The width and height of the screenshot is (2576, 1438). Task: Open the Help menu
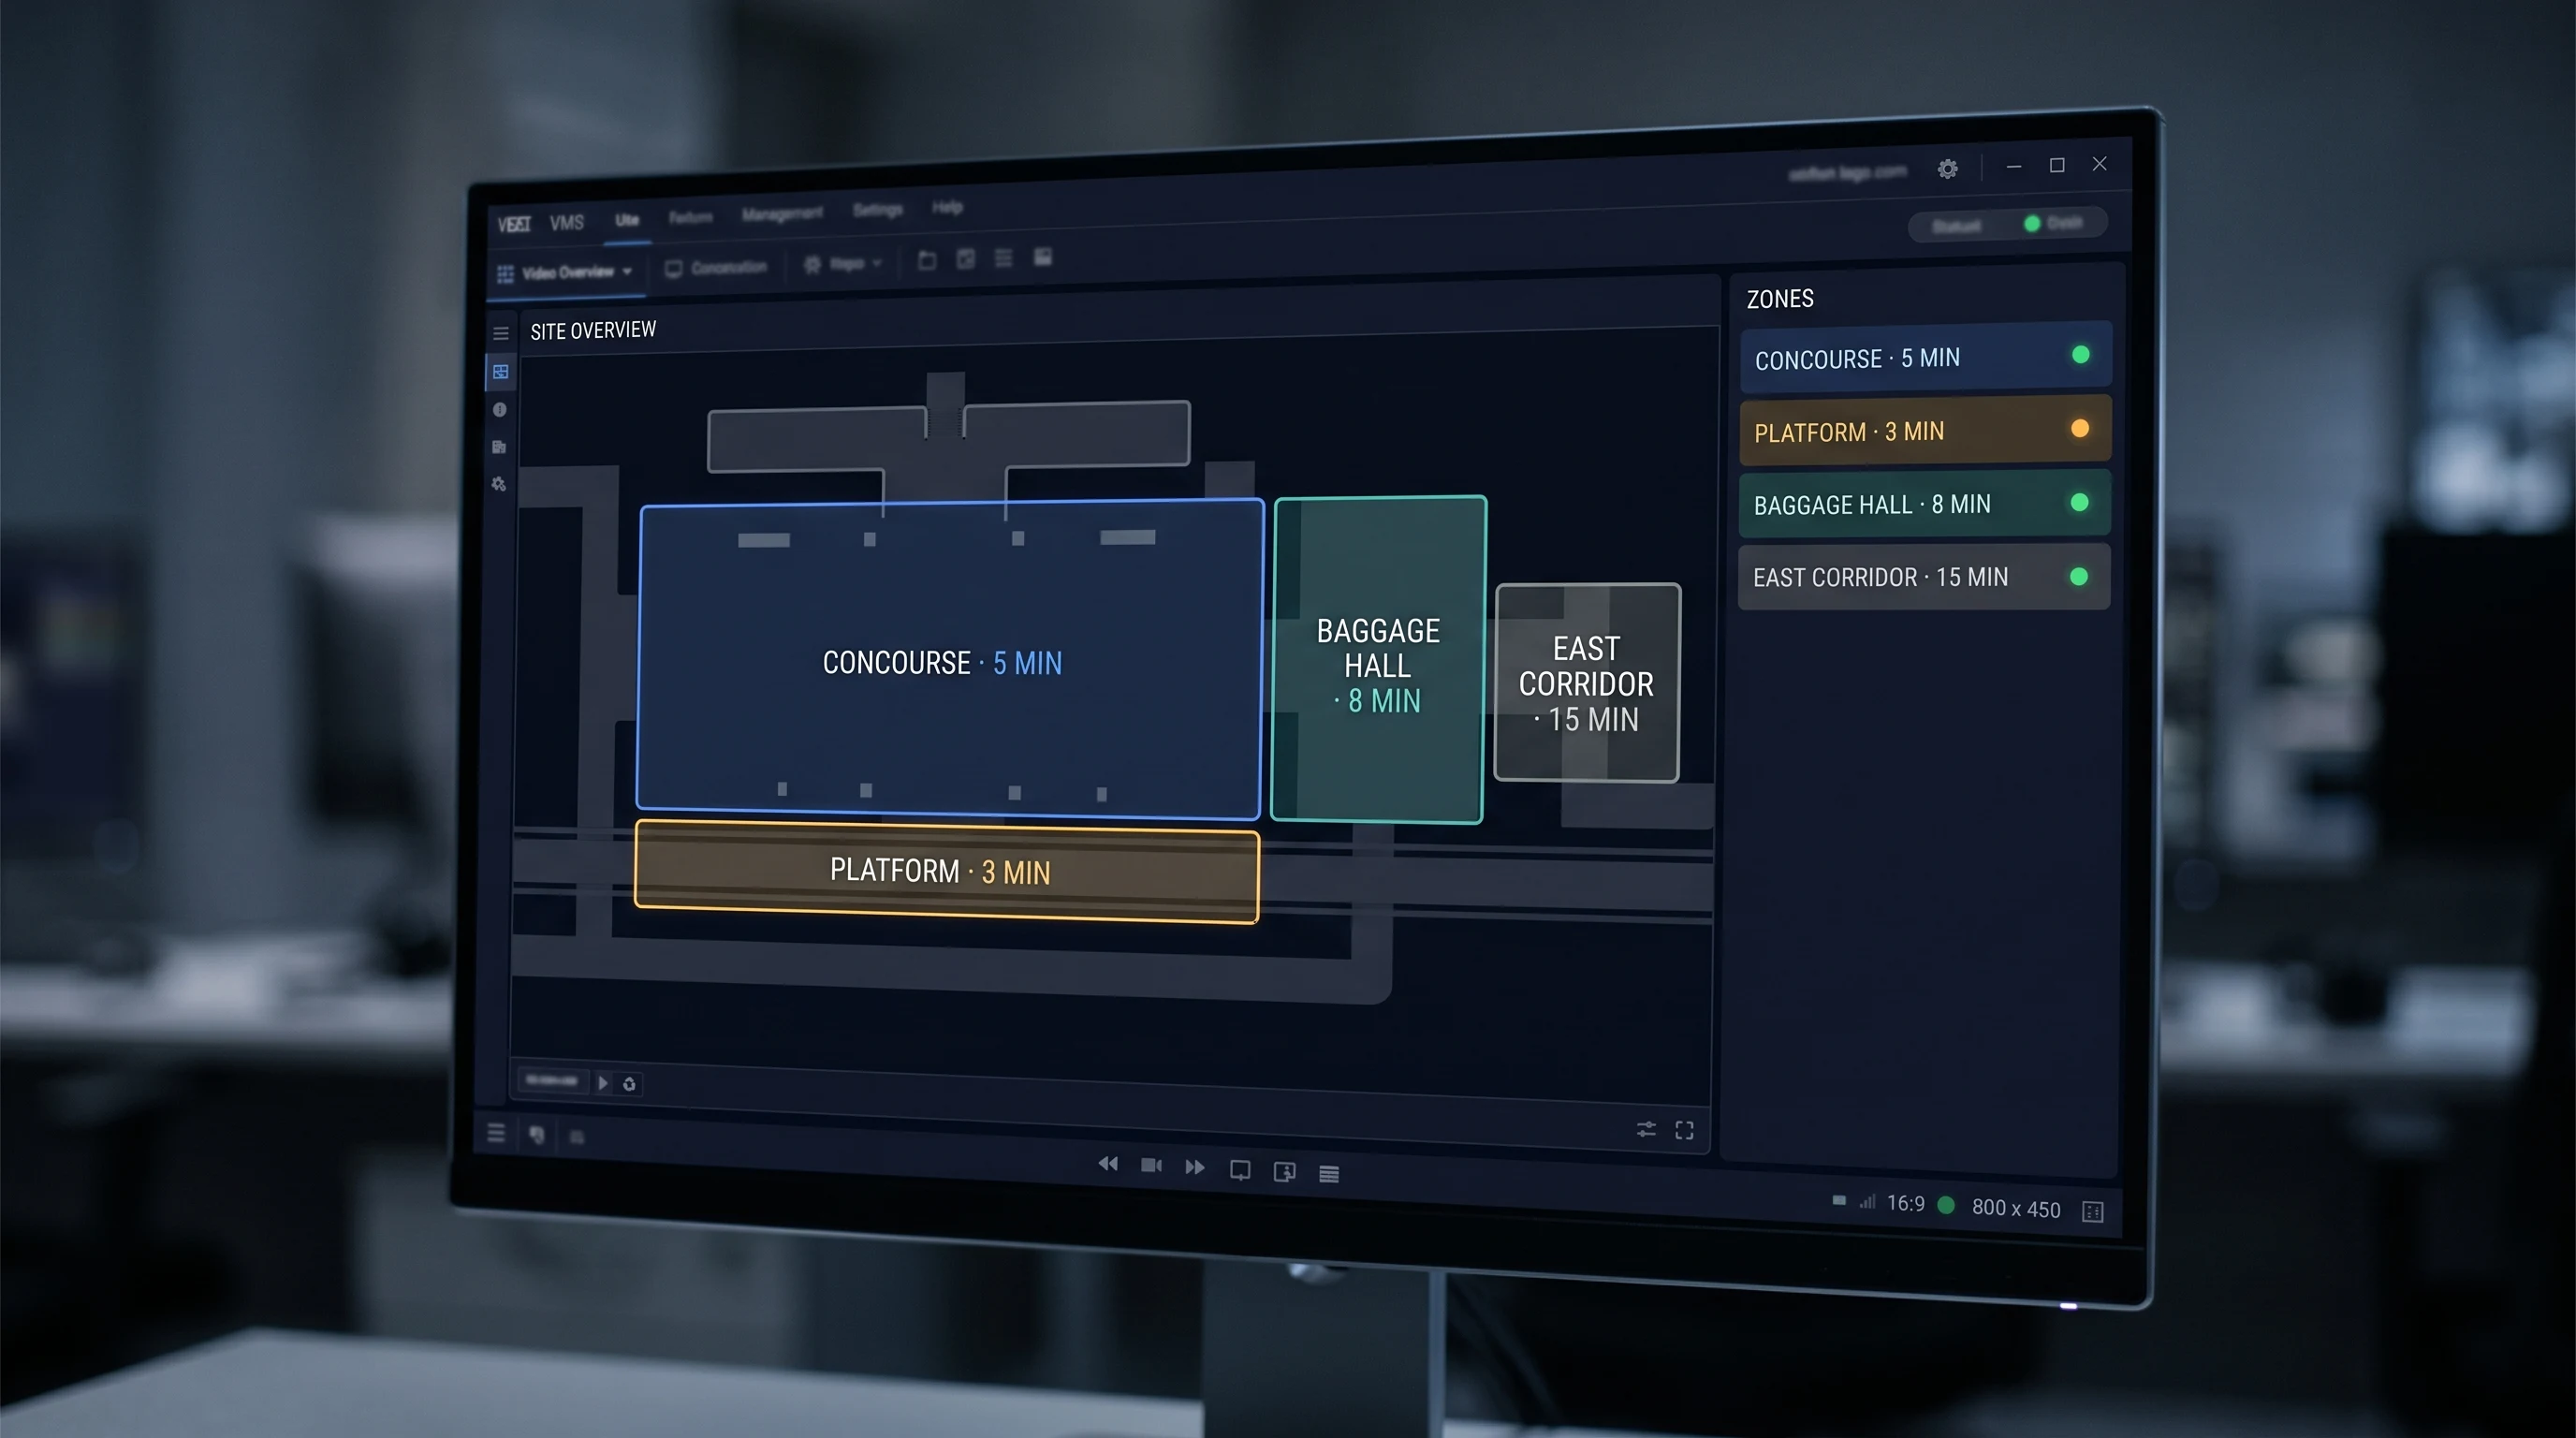(x=947, y=207)
